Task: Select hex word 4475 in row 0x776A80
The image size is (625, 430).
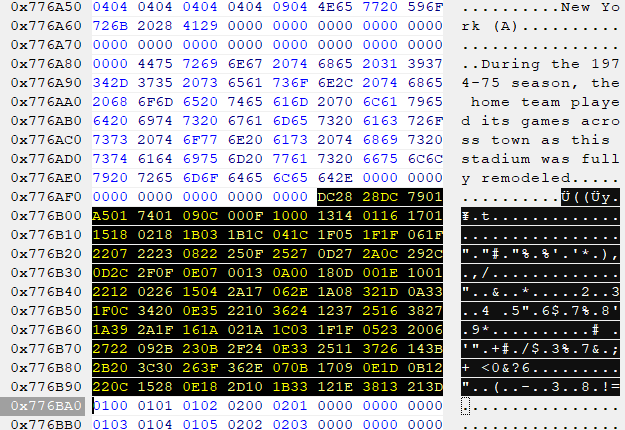Action: (x=155, y=64)
